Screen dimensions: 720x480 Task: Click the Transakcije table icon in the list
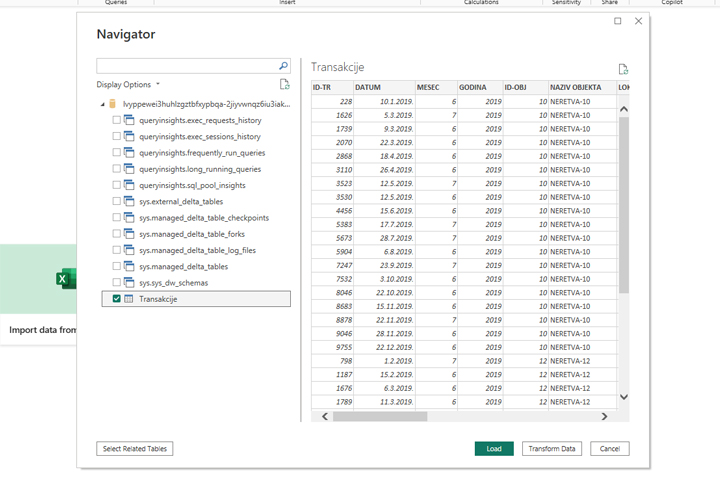[x=129, y=299]
